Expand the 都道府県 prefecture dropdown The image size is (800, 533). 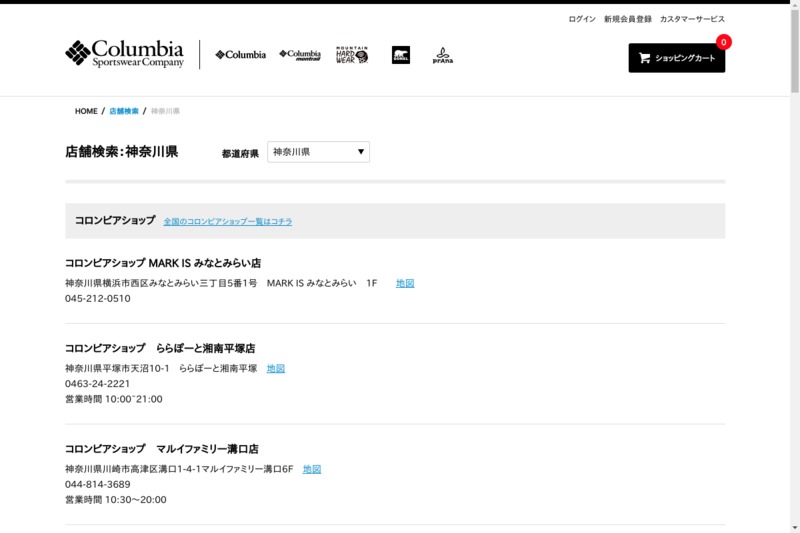click(x=318, y=152)
